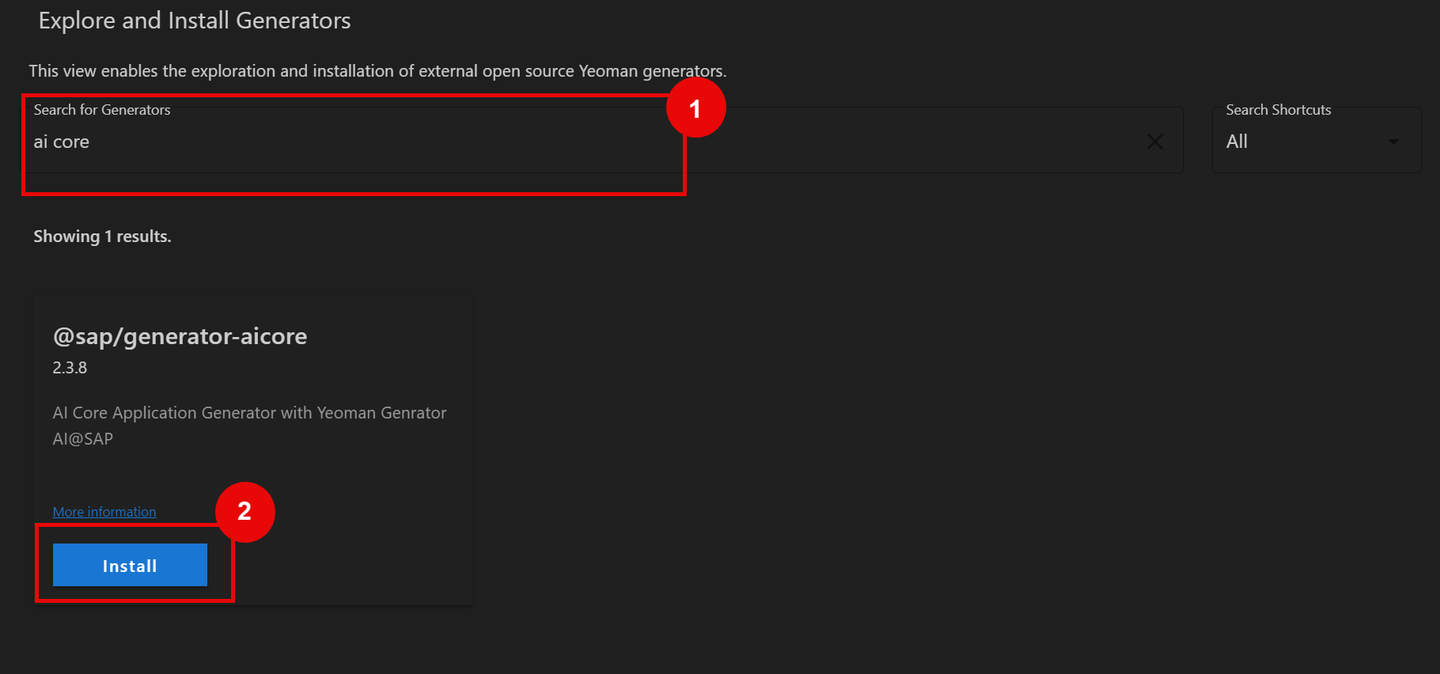Clear the generator search text with X icon
The image size is (1440, 674).
[x=1154, y=142]
